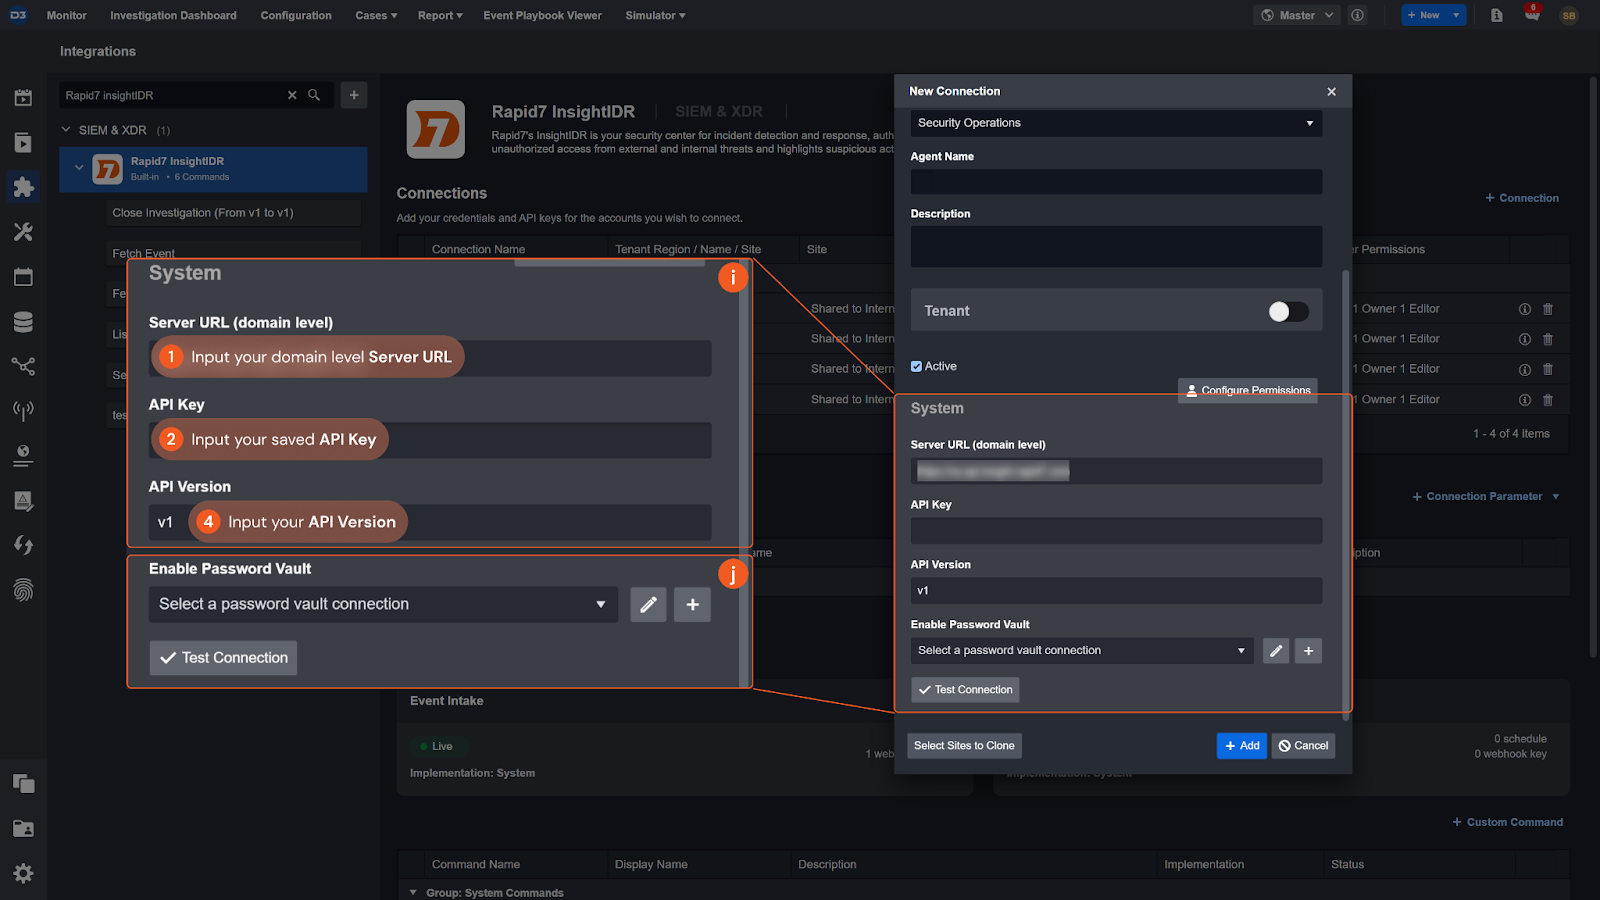Click the search magnifier icon
1600x900 pixels.
pos(314,95)
